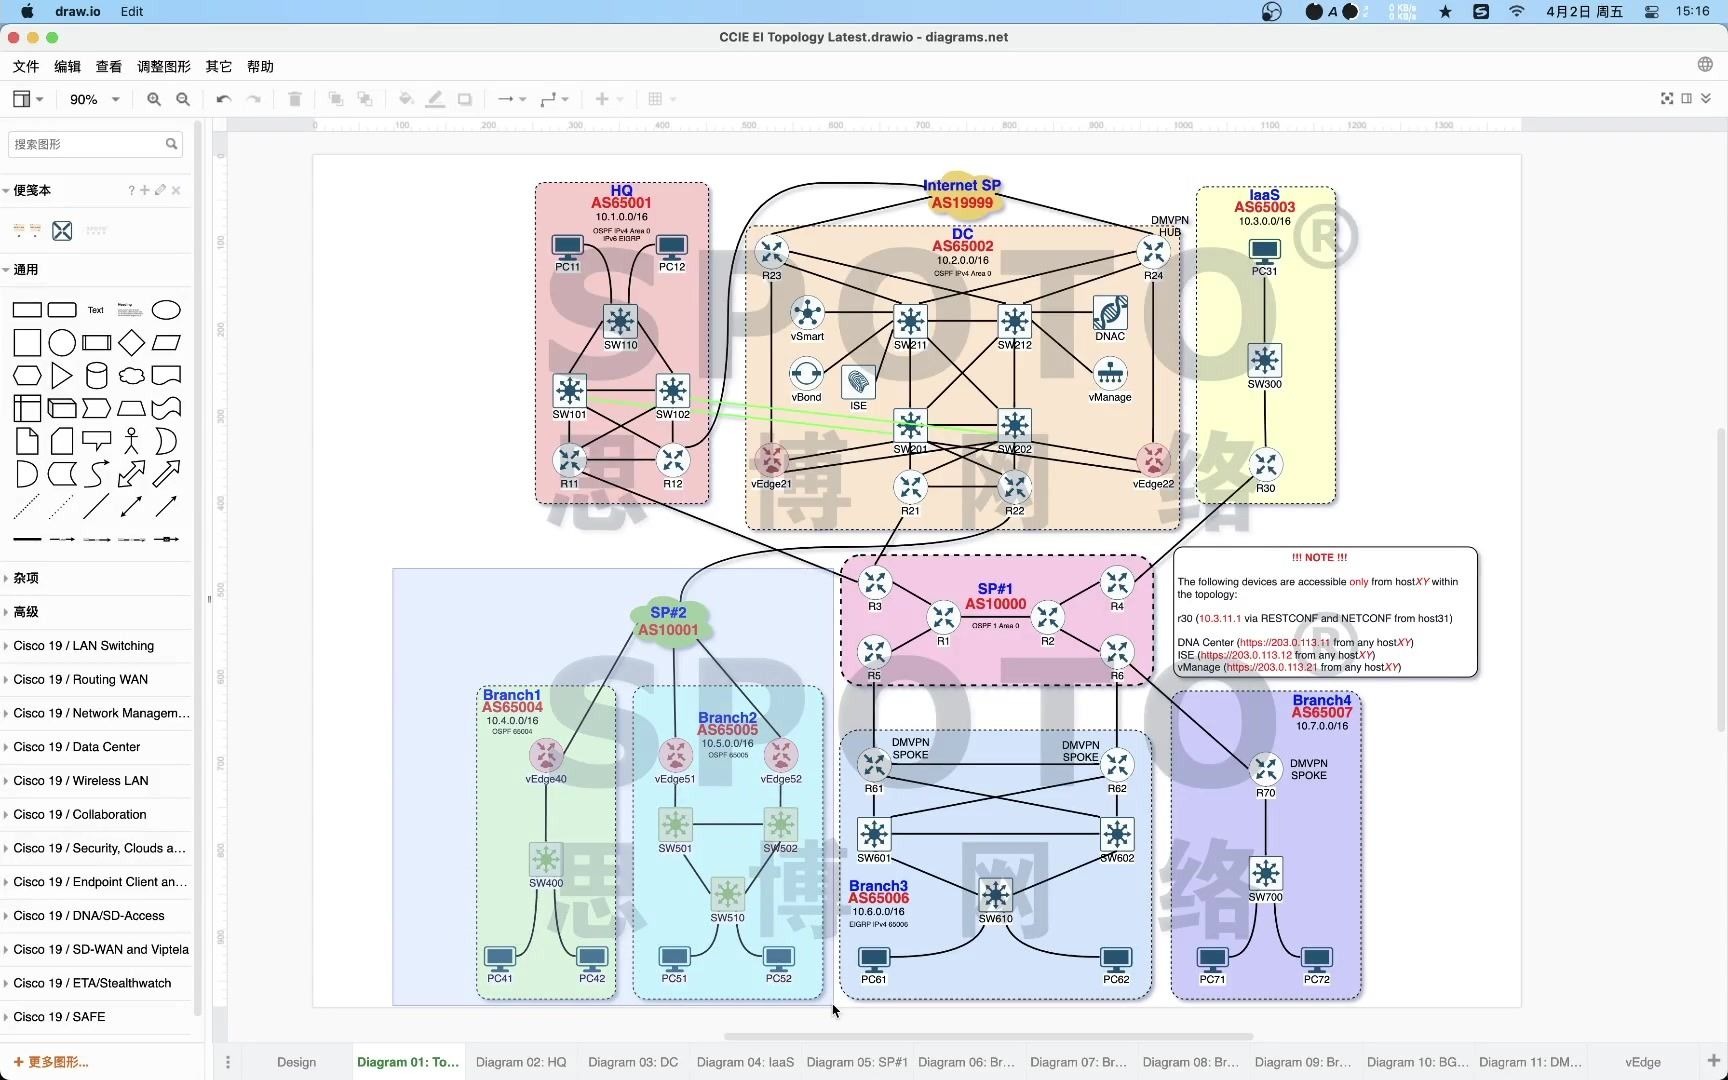
Task: Switch to the Design page tab
Action: click(x=297, y=1062)
